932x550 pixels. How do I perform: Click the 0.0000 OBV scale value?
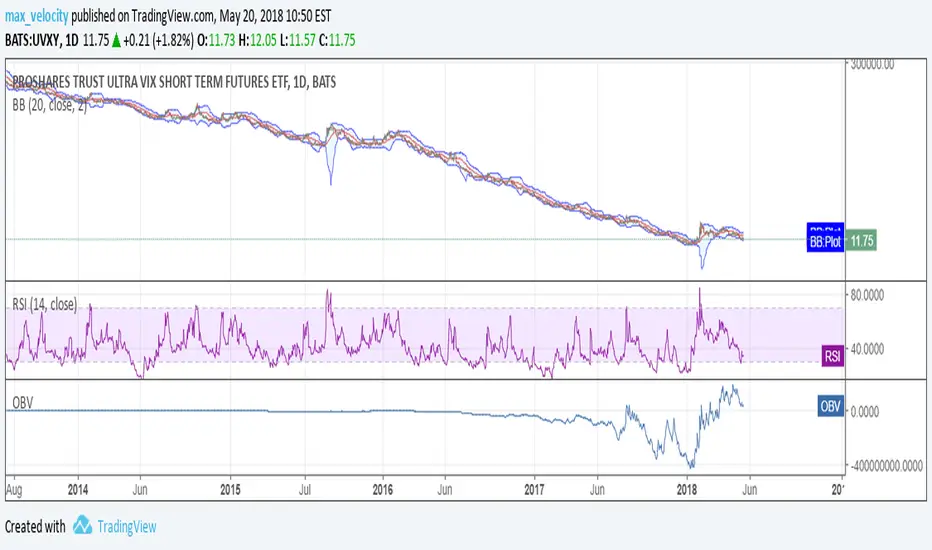click(x=865, y=411)
